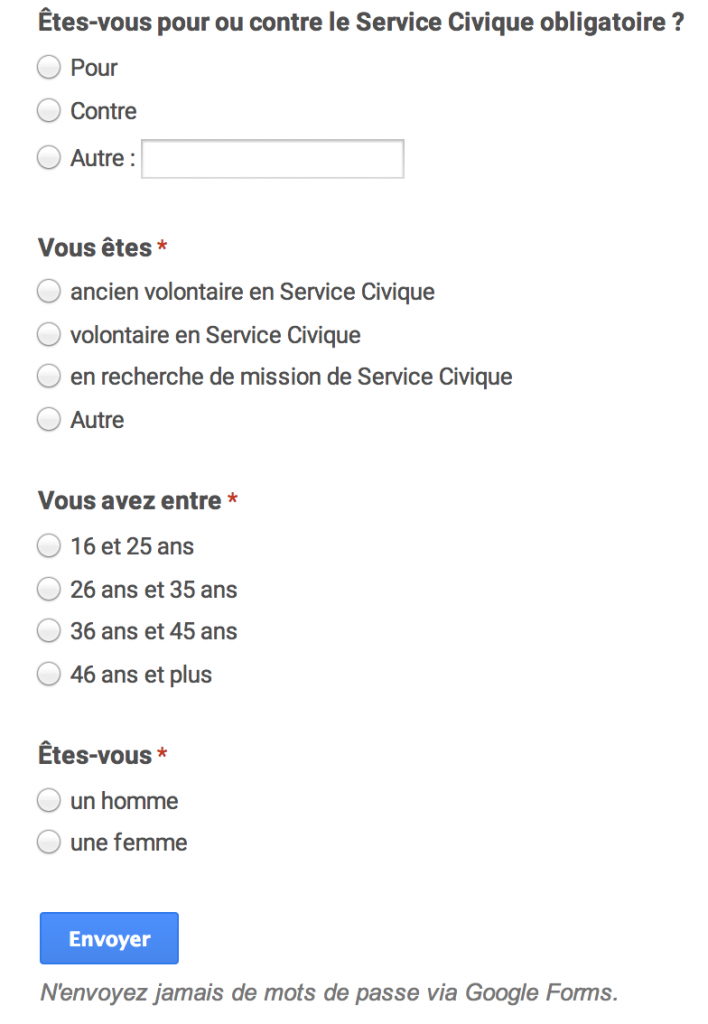The height and width of the screenshot is (1024, 708).
Task: Click the 'Pour' label text
Action: (94, 68)
